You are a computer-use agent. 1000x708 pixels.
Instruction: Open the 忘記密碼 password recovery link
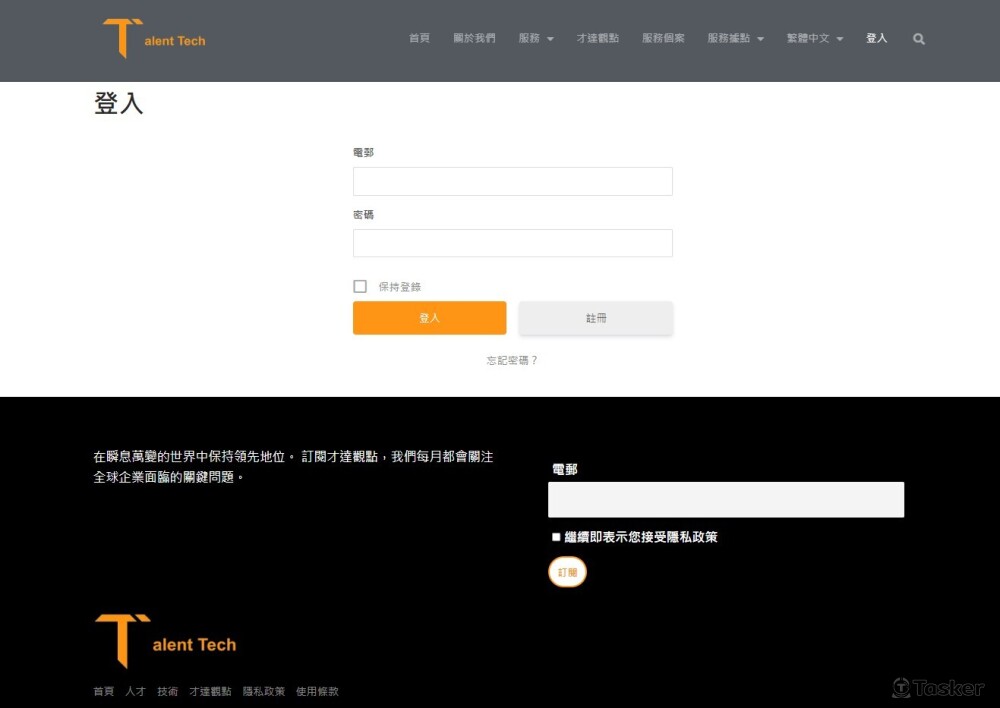511,360
